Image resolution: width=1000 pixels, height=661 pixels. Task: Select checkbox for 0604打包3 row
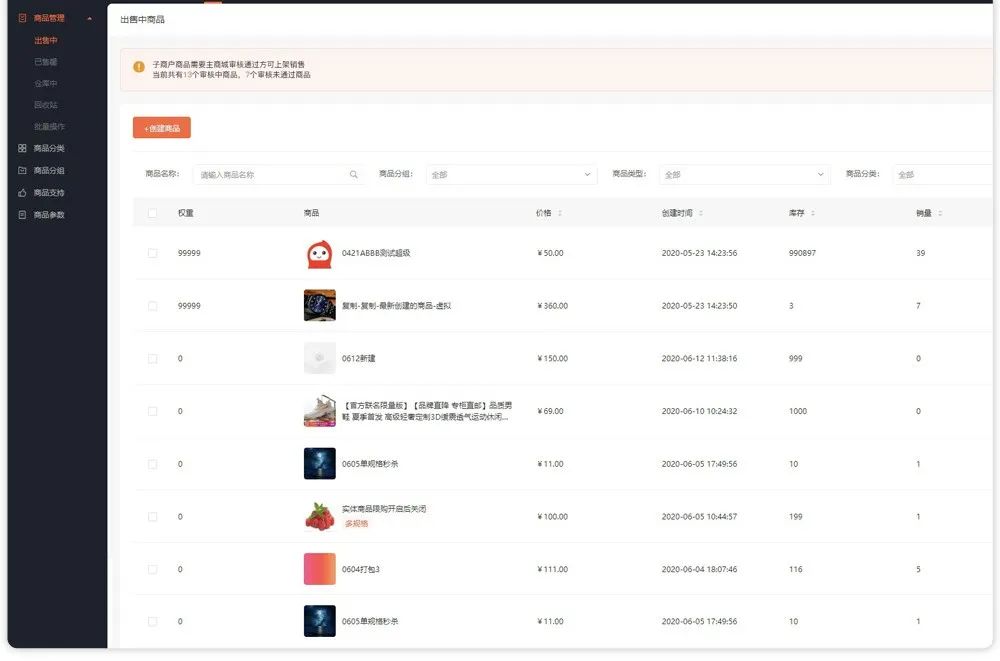[x=152, y=569]
